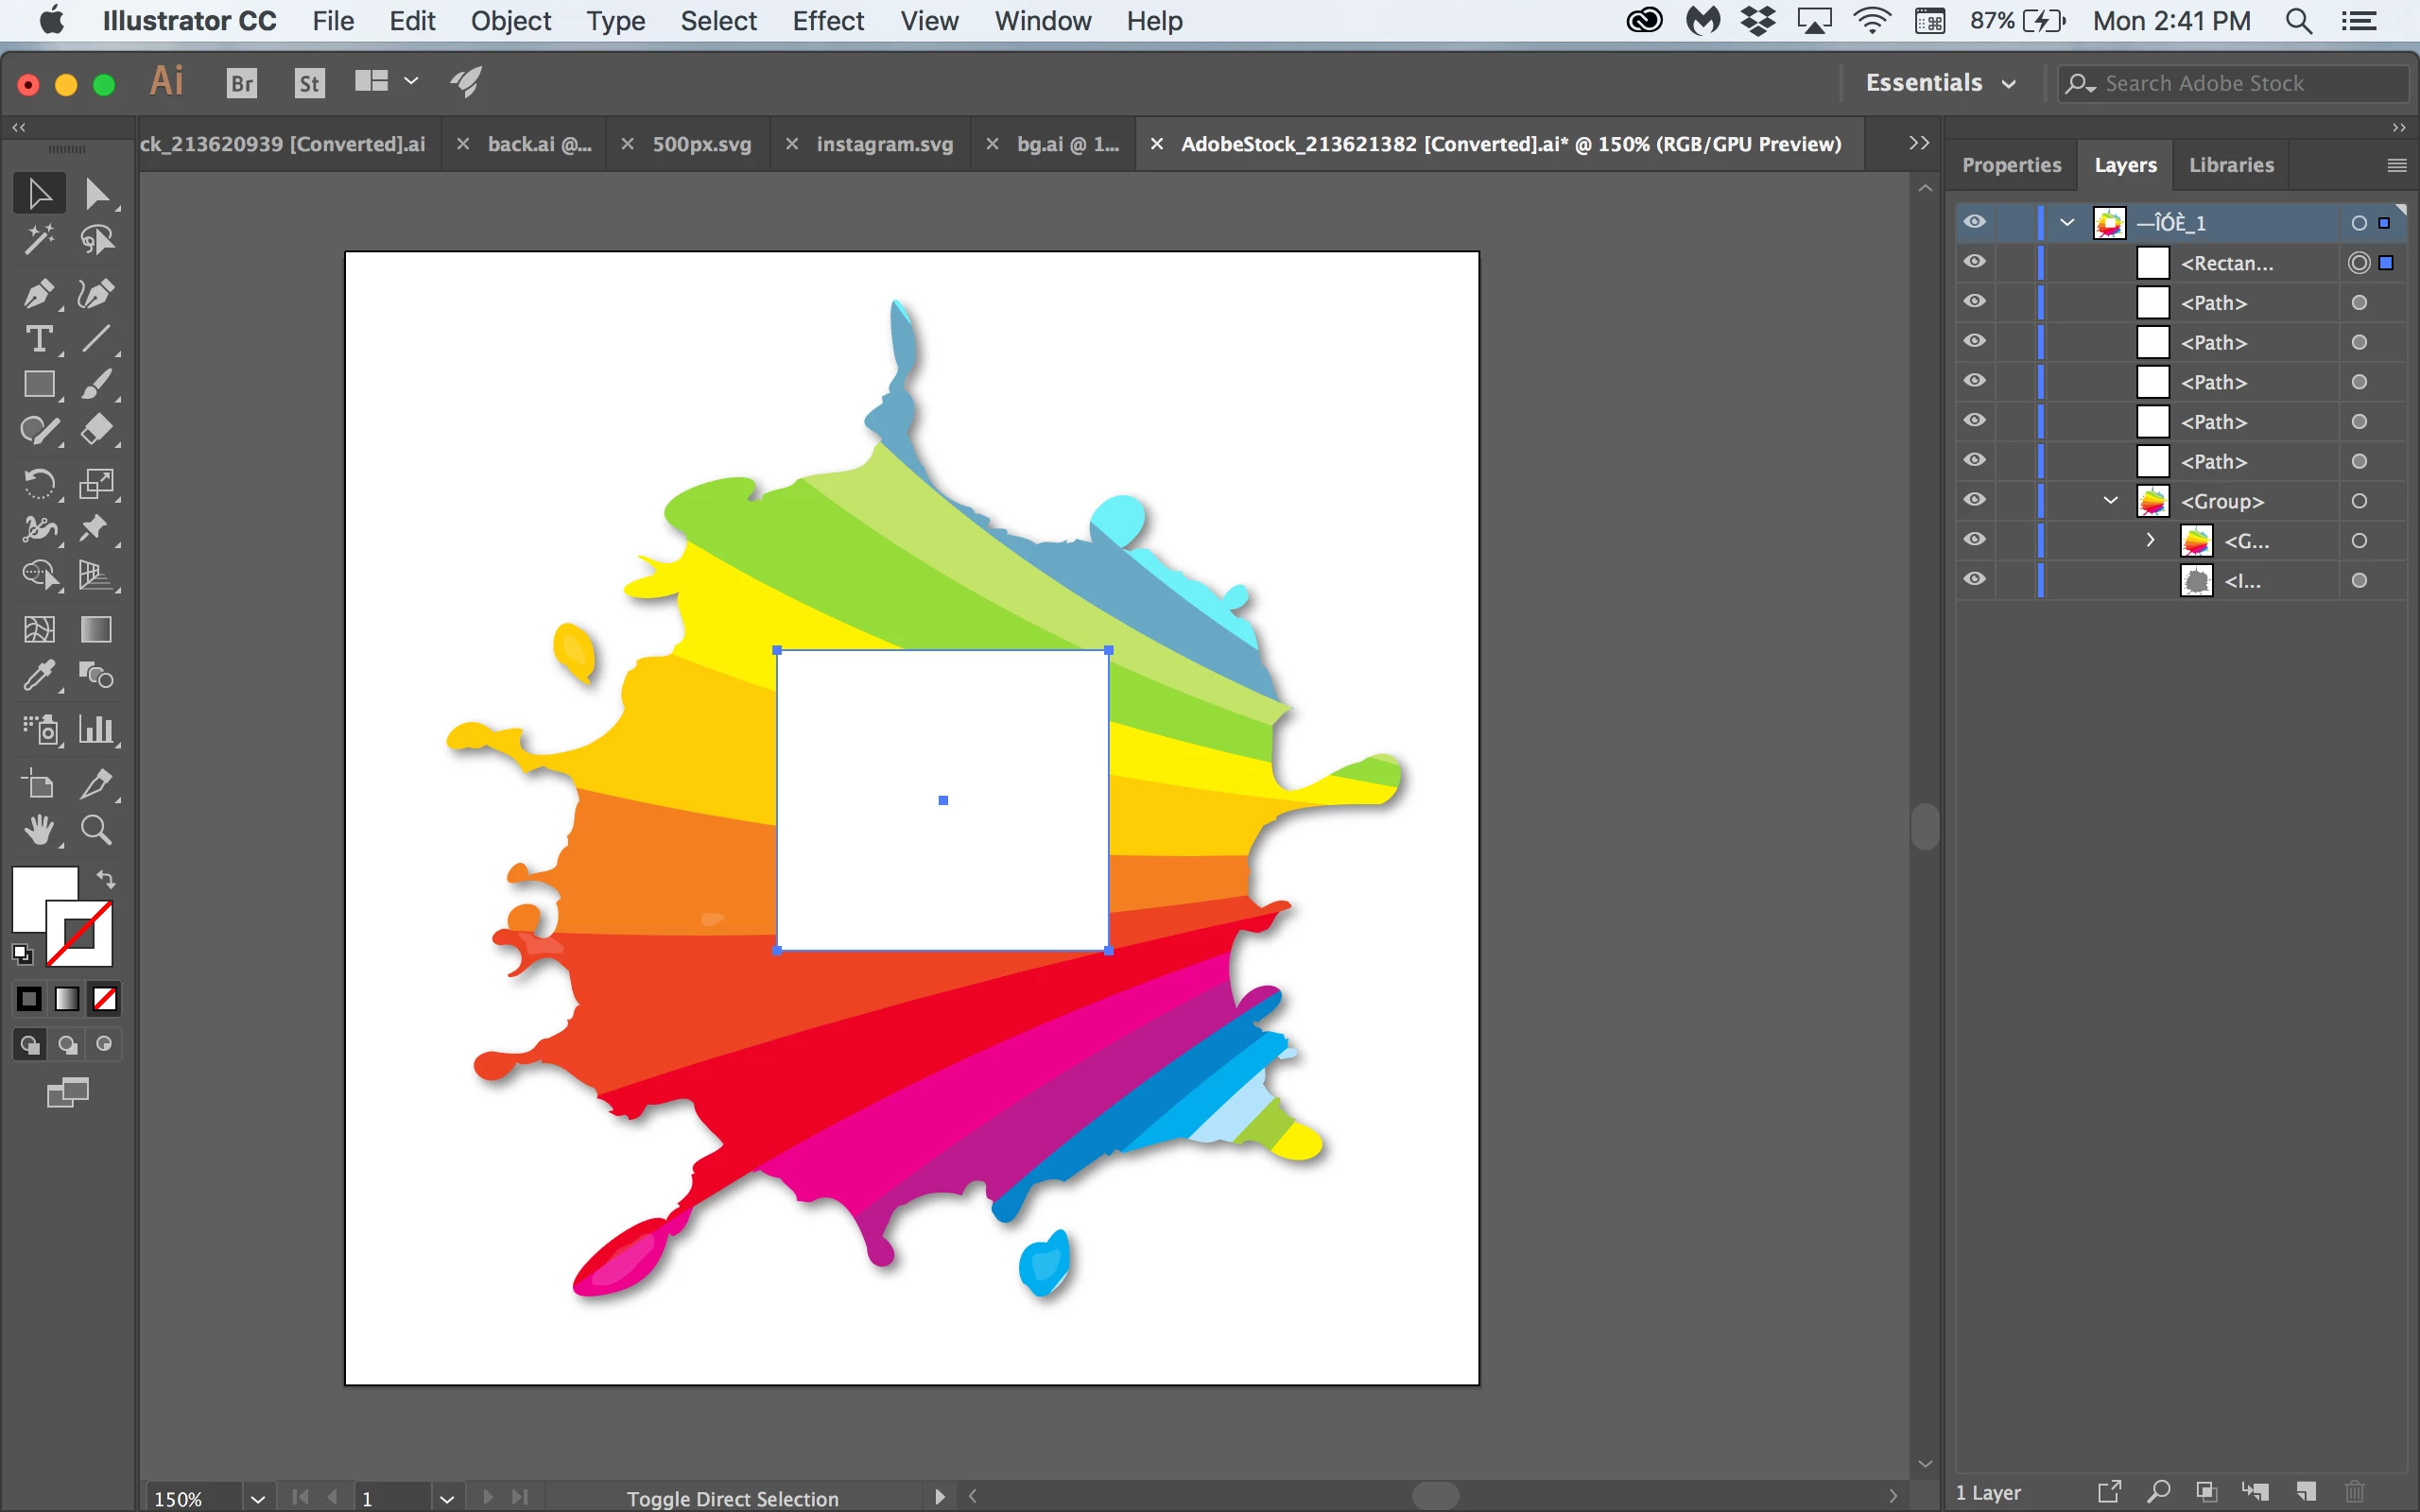Open the zoom level dropdown
Viewport: 2420px width, 1512px height.
coord(257,1498)
